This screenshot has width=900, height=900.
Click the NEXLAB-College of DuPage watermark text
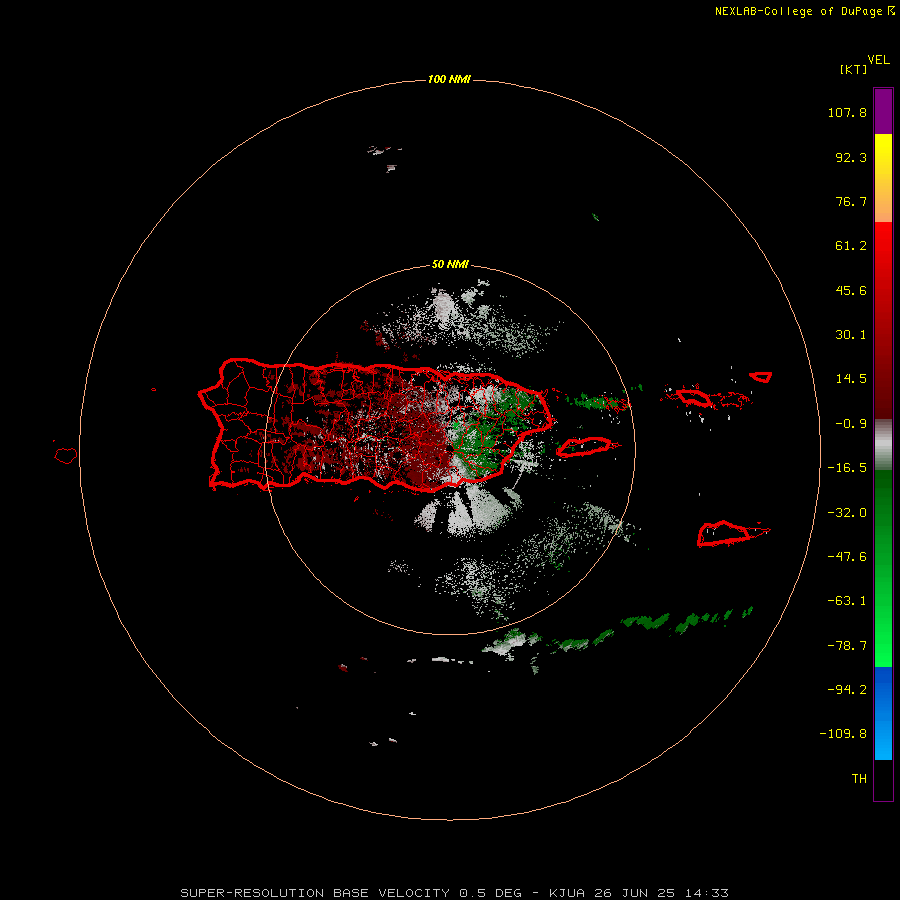click(804, 11)
